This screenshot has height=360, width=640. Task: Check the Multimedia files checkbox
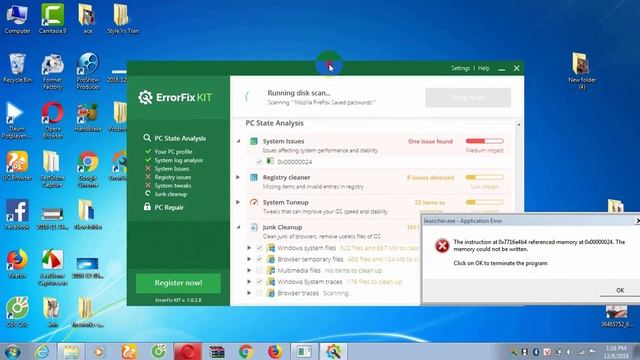259,270
